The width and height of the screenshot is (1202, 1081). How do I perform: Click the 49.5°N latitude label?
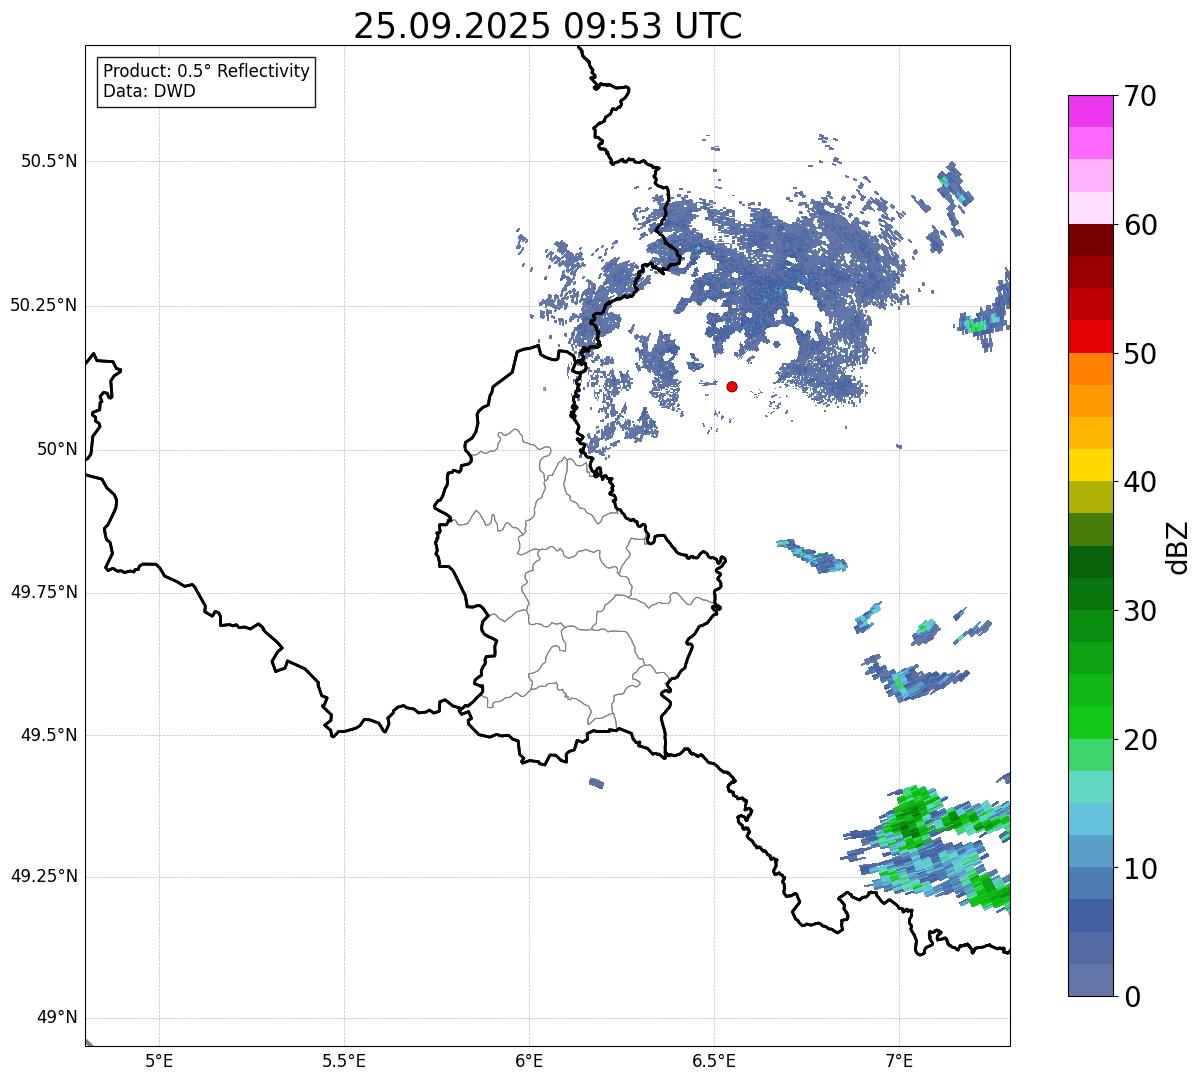tap(49, 735)
